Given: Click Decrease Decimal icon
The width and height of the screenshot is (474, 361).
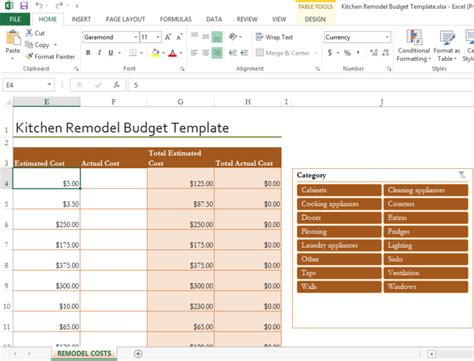Looking at the screenshot, I should (x=386, y=53).
